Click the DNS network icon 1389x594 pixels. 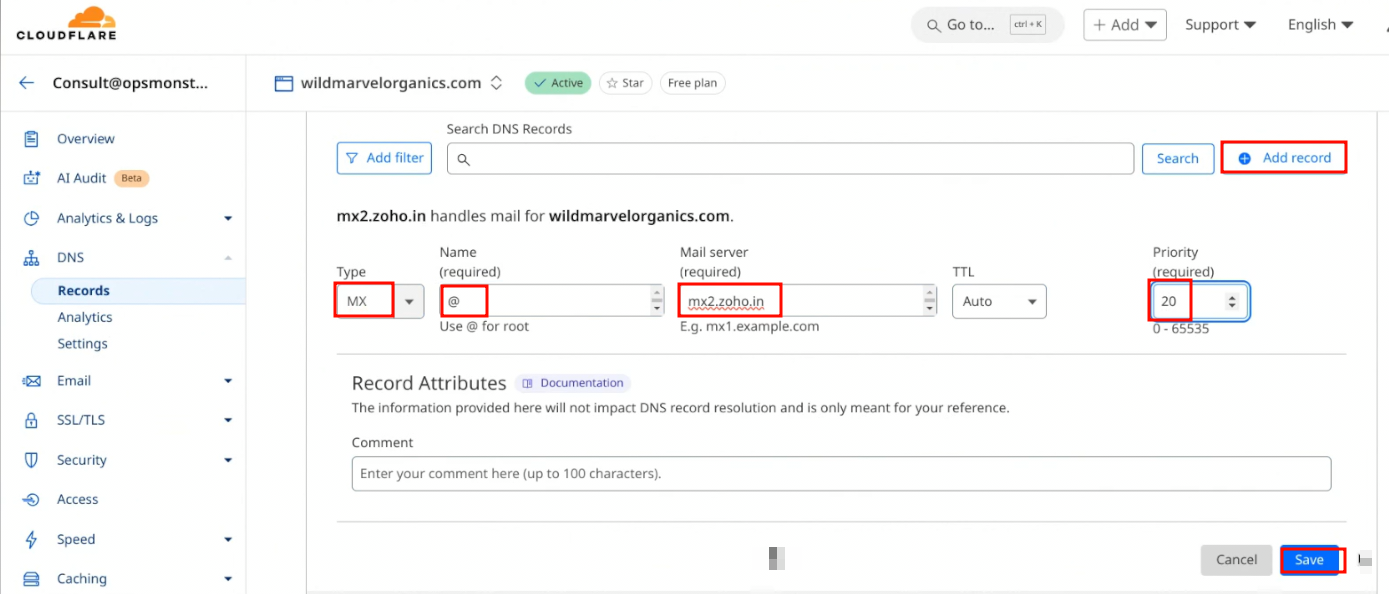coord(31,258)
